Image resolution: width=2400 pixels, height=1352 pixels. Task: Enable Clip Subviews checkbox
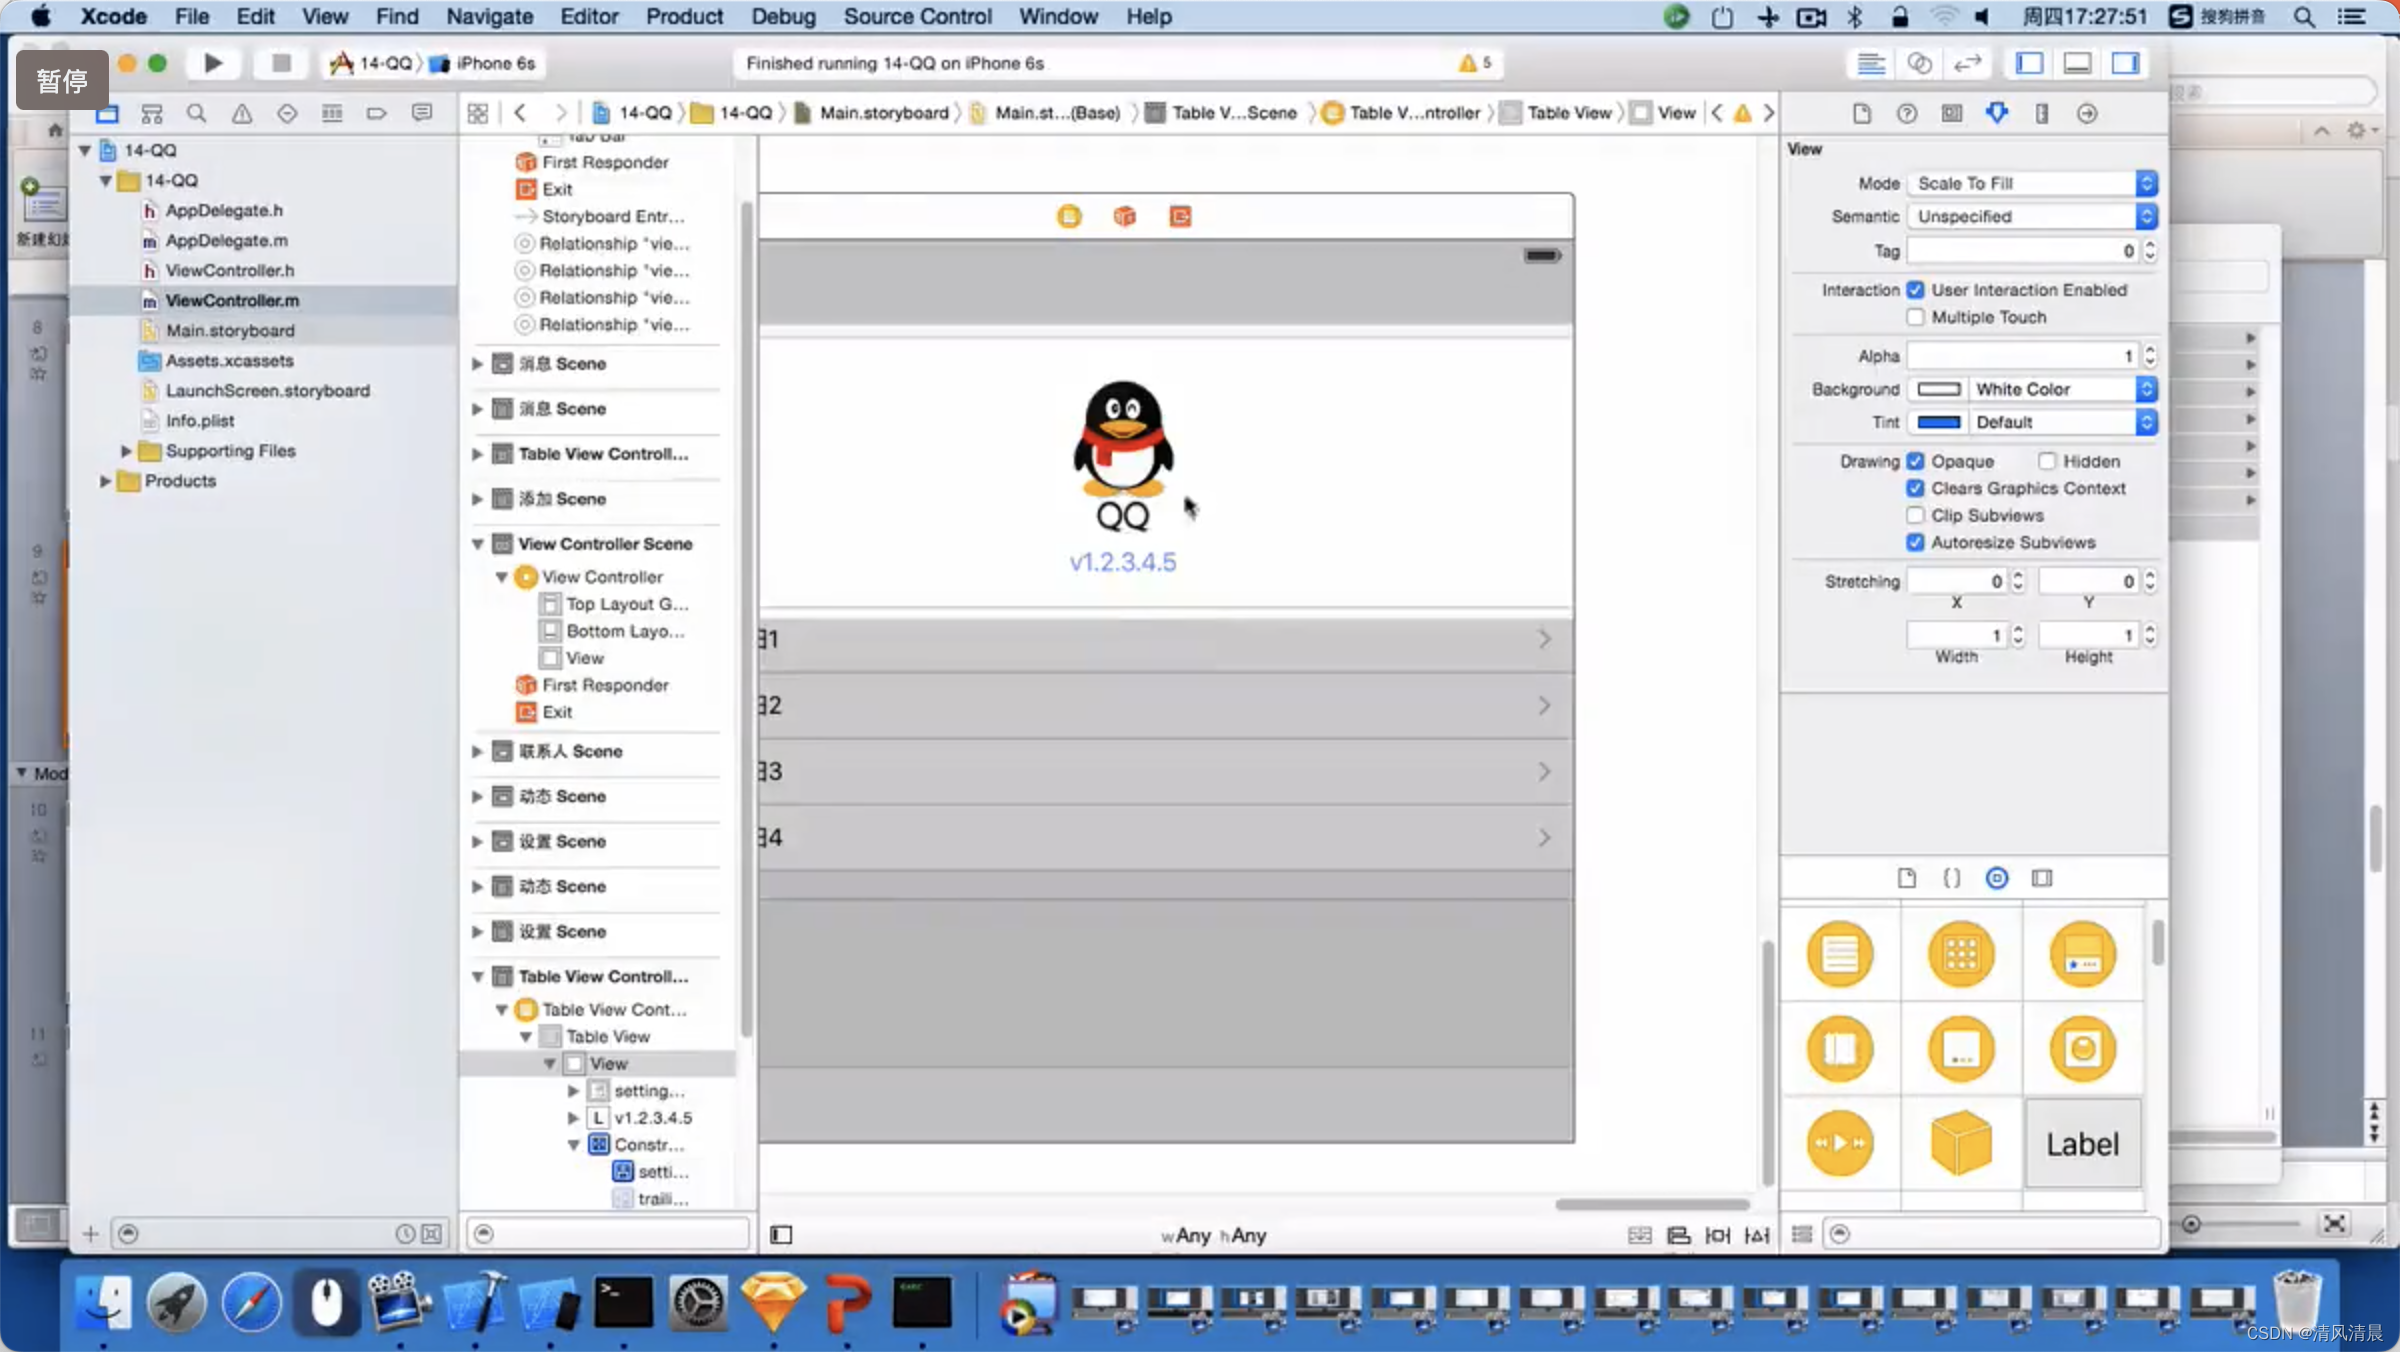click(1915, 515)
